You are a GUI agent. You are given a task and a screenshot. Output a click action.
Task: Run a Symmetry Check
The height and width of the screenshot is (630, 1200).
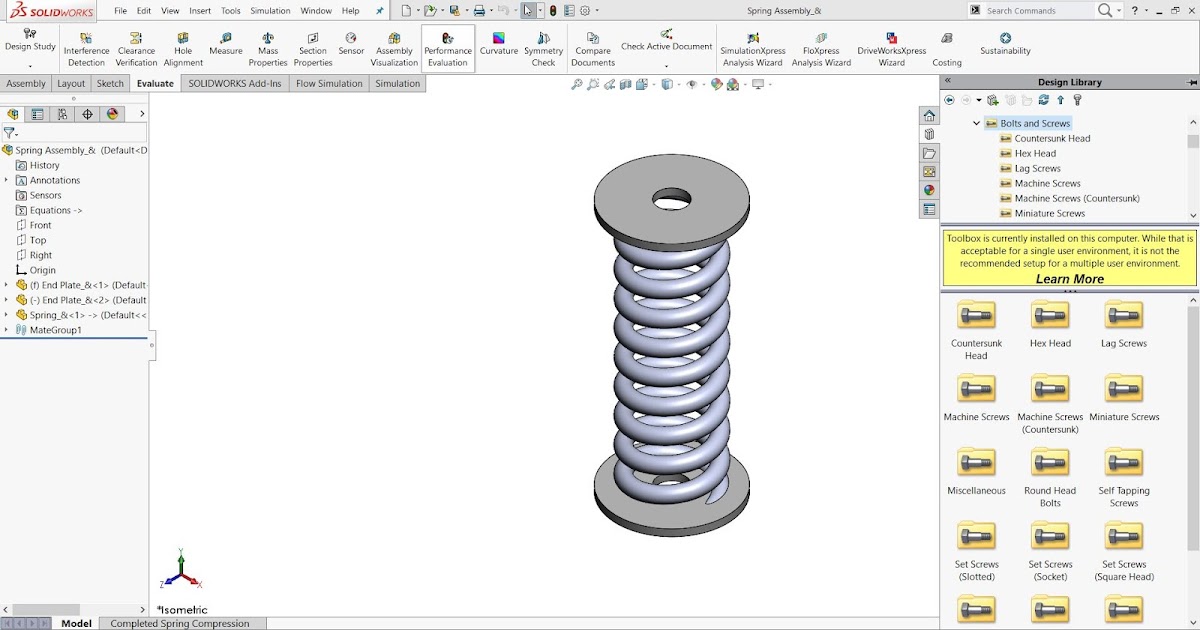(543, 46)
